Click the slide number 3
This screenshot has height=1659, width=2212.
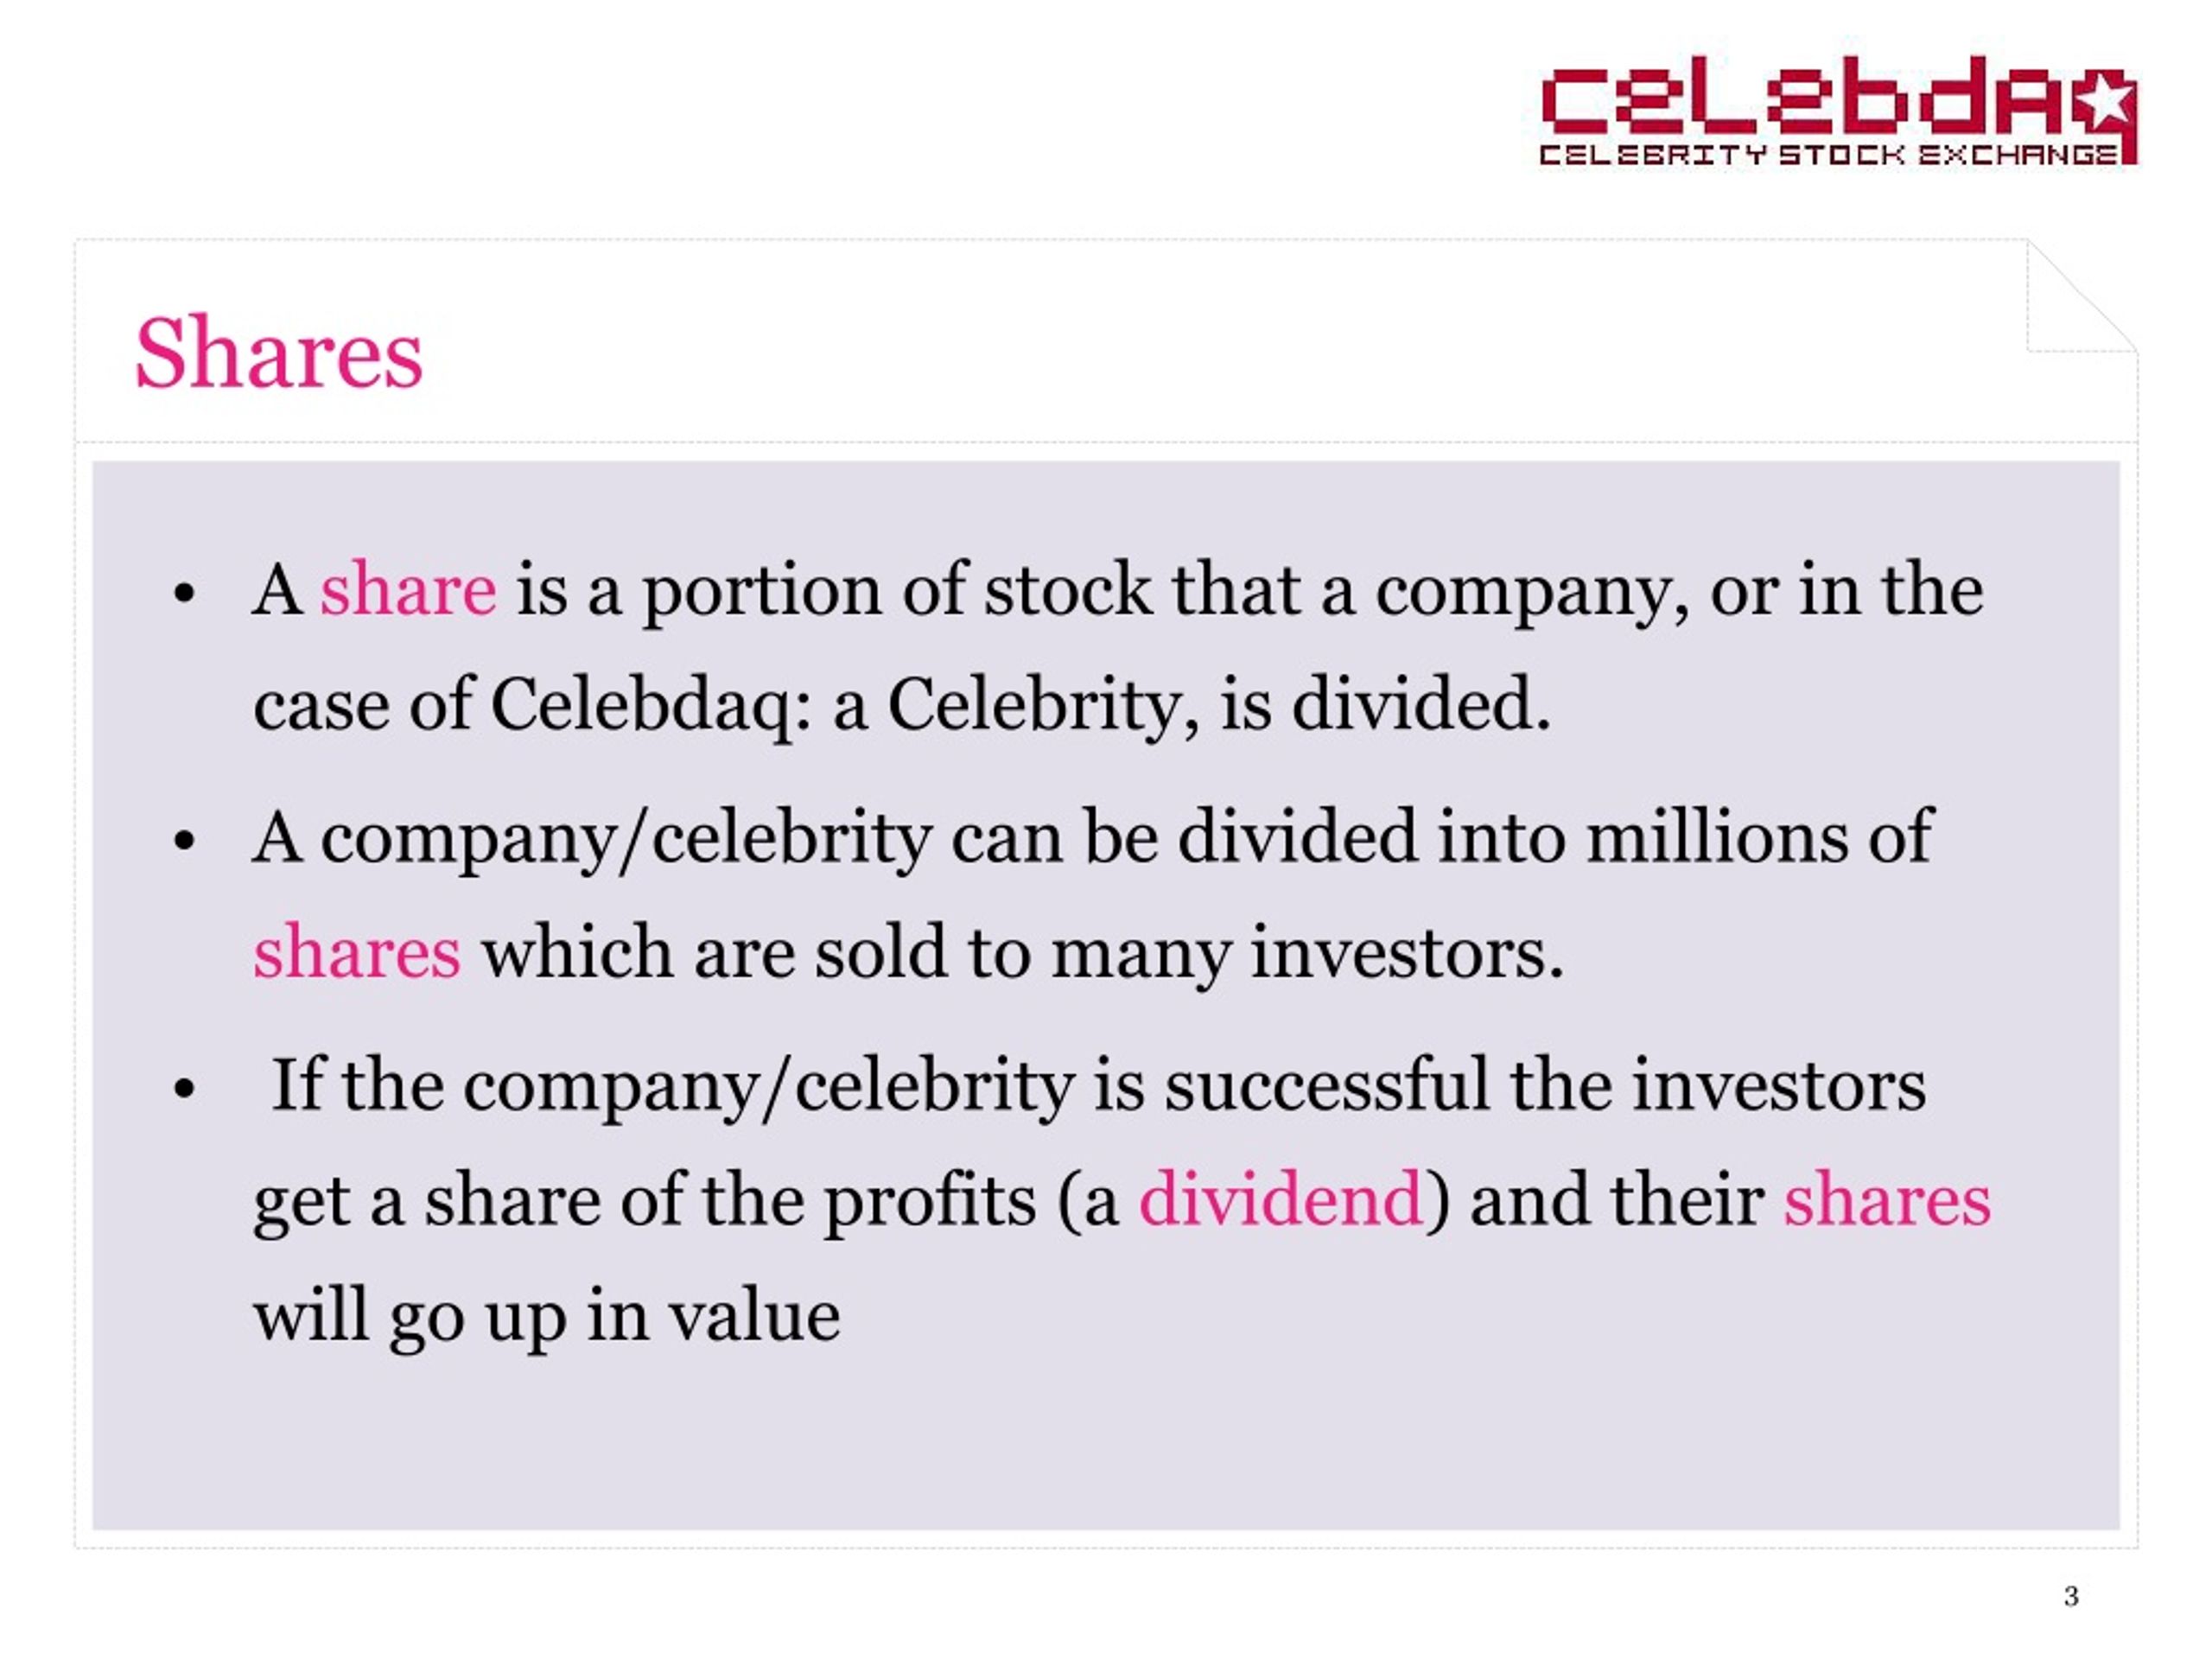[x=2071, y=1596]
